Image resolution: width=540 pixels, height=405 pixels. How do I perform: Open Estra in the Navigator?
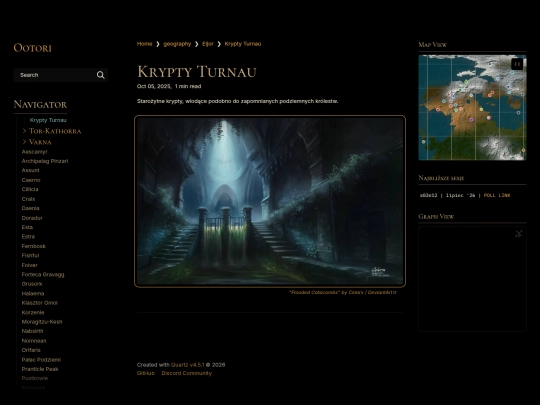tap(28, 236)
